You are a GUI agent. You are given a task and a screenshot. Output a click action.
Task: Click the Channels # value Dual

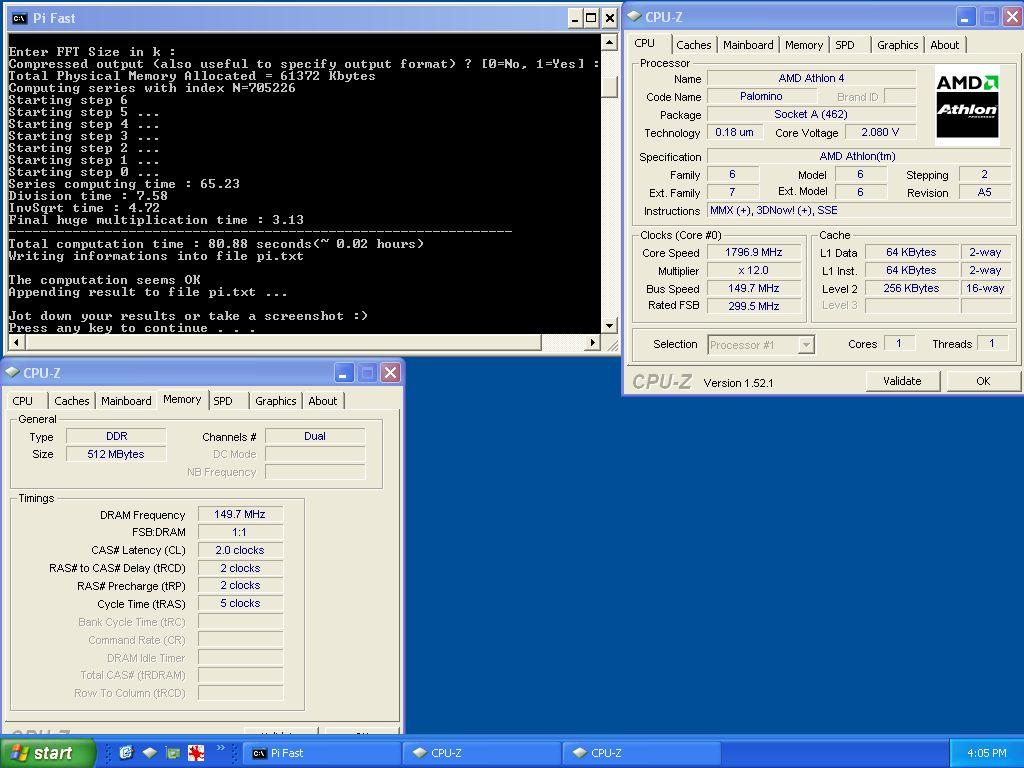point(315,436)
